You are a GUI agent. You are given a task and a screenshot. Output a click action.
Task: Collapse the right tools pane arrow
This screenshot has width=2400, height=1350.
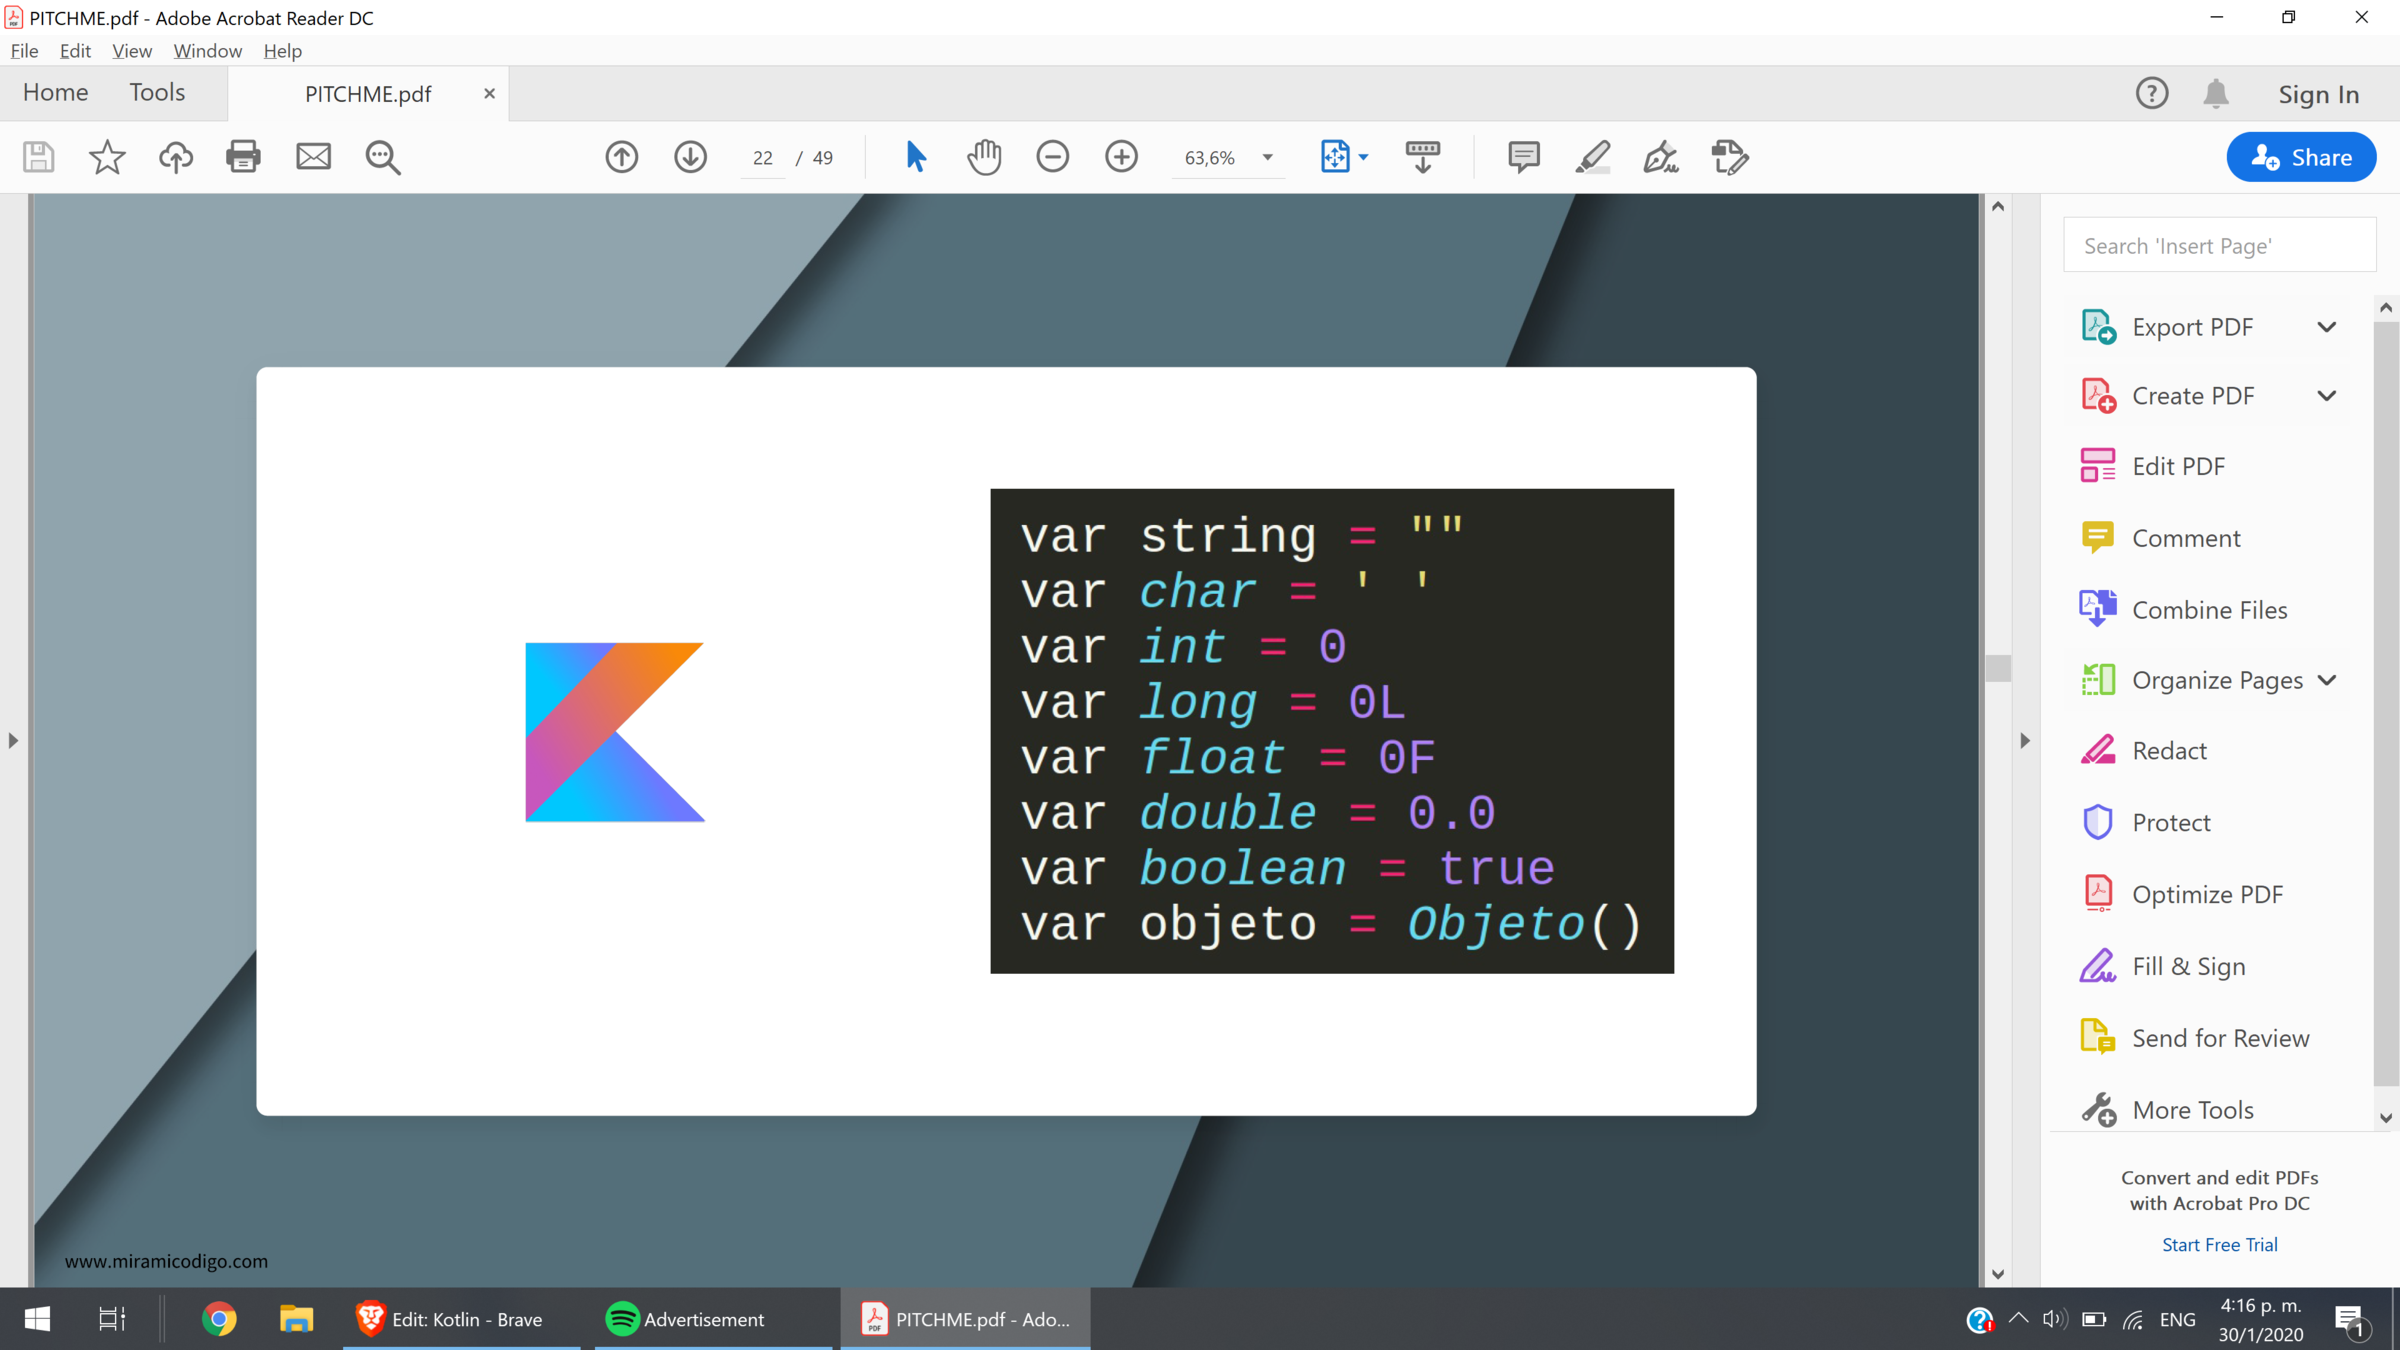click(x=2025, y=741)
